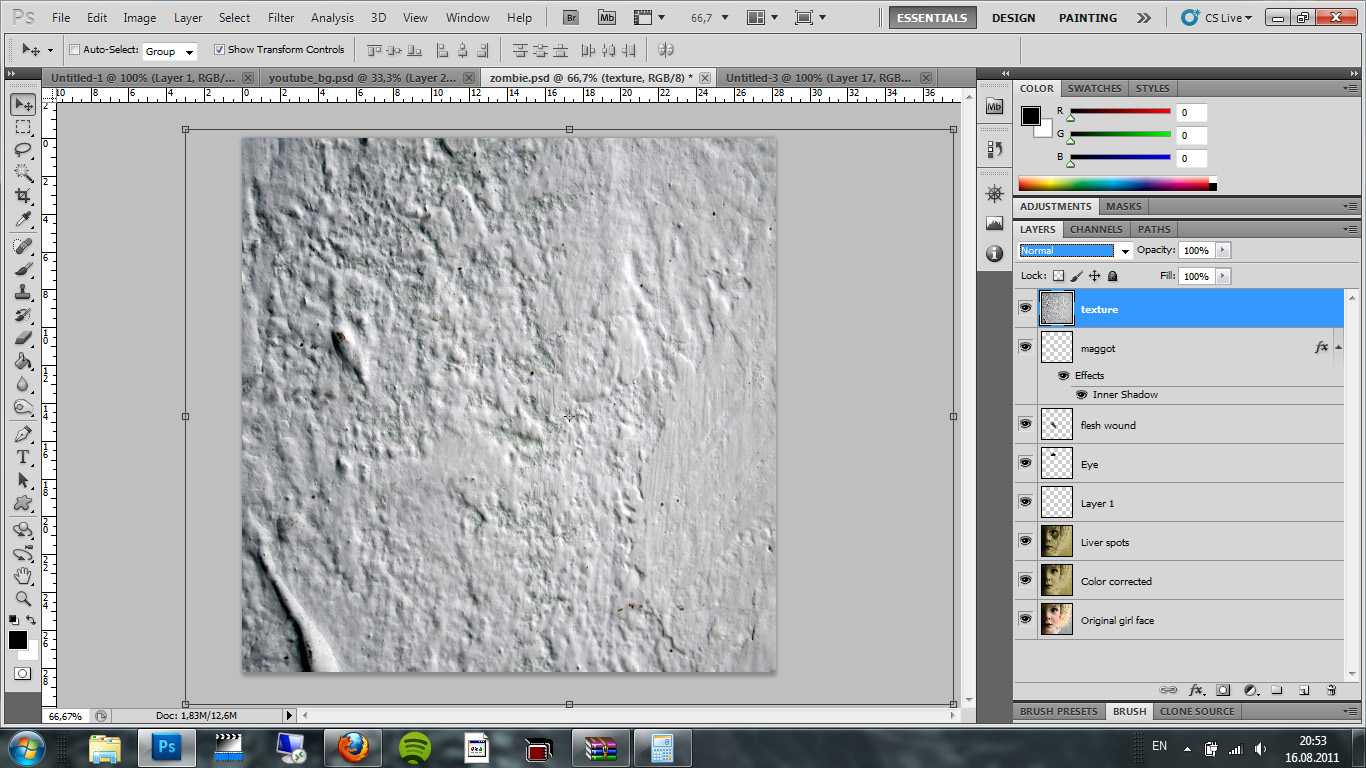The width and height of the screenshot is (1366, 768).
Task: Select the Spot Healing Brush tool
Action: 23,246
